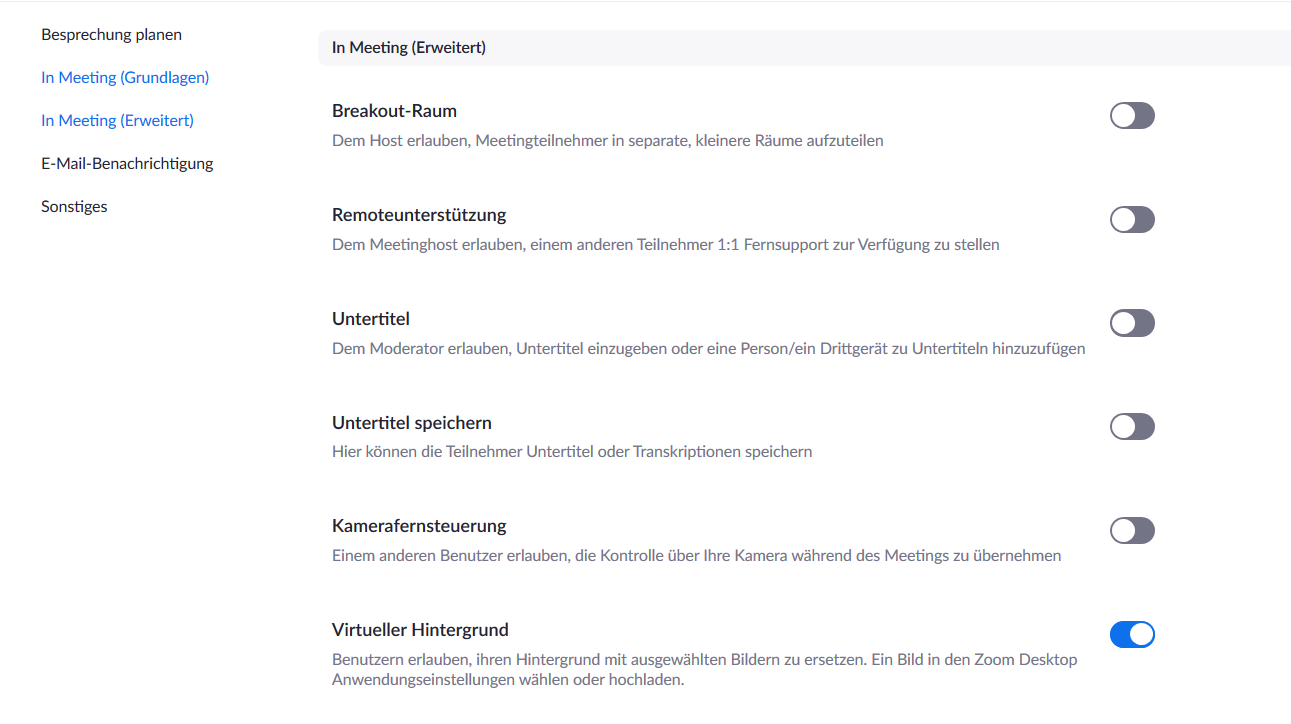Click the Breakout-Raum setting title
The height and width of the screenshot is (724, 1291).
tap(394, 111)
